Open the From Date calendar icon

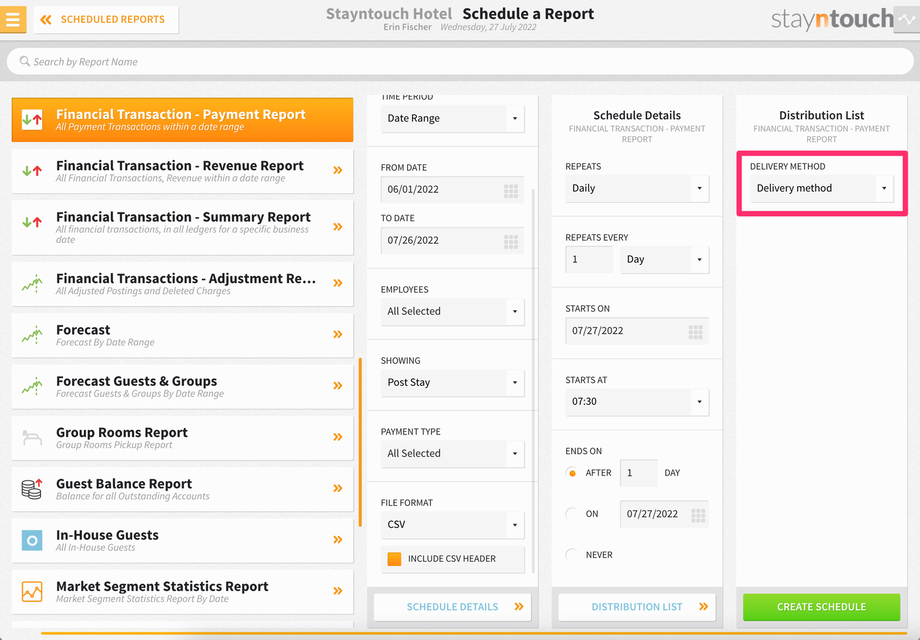coord(511,191)
